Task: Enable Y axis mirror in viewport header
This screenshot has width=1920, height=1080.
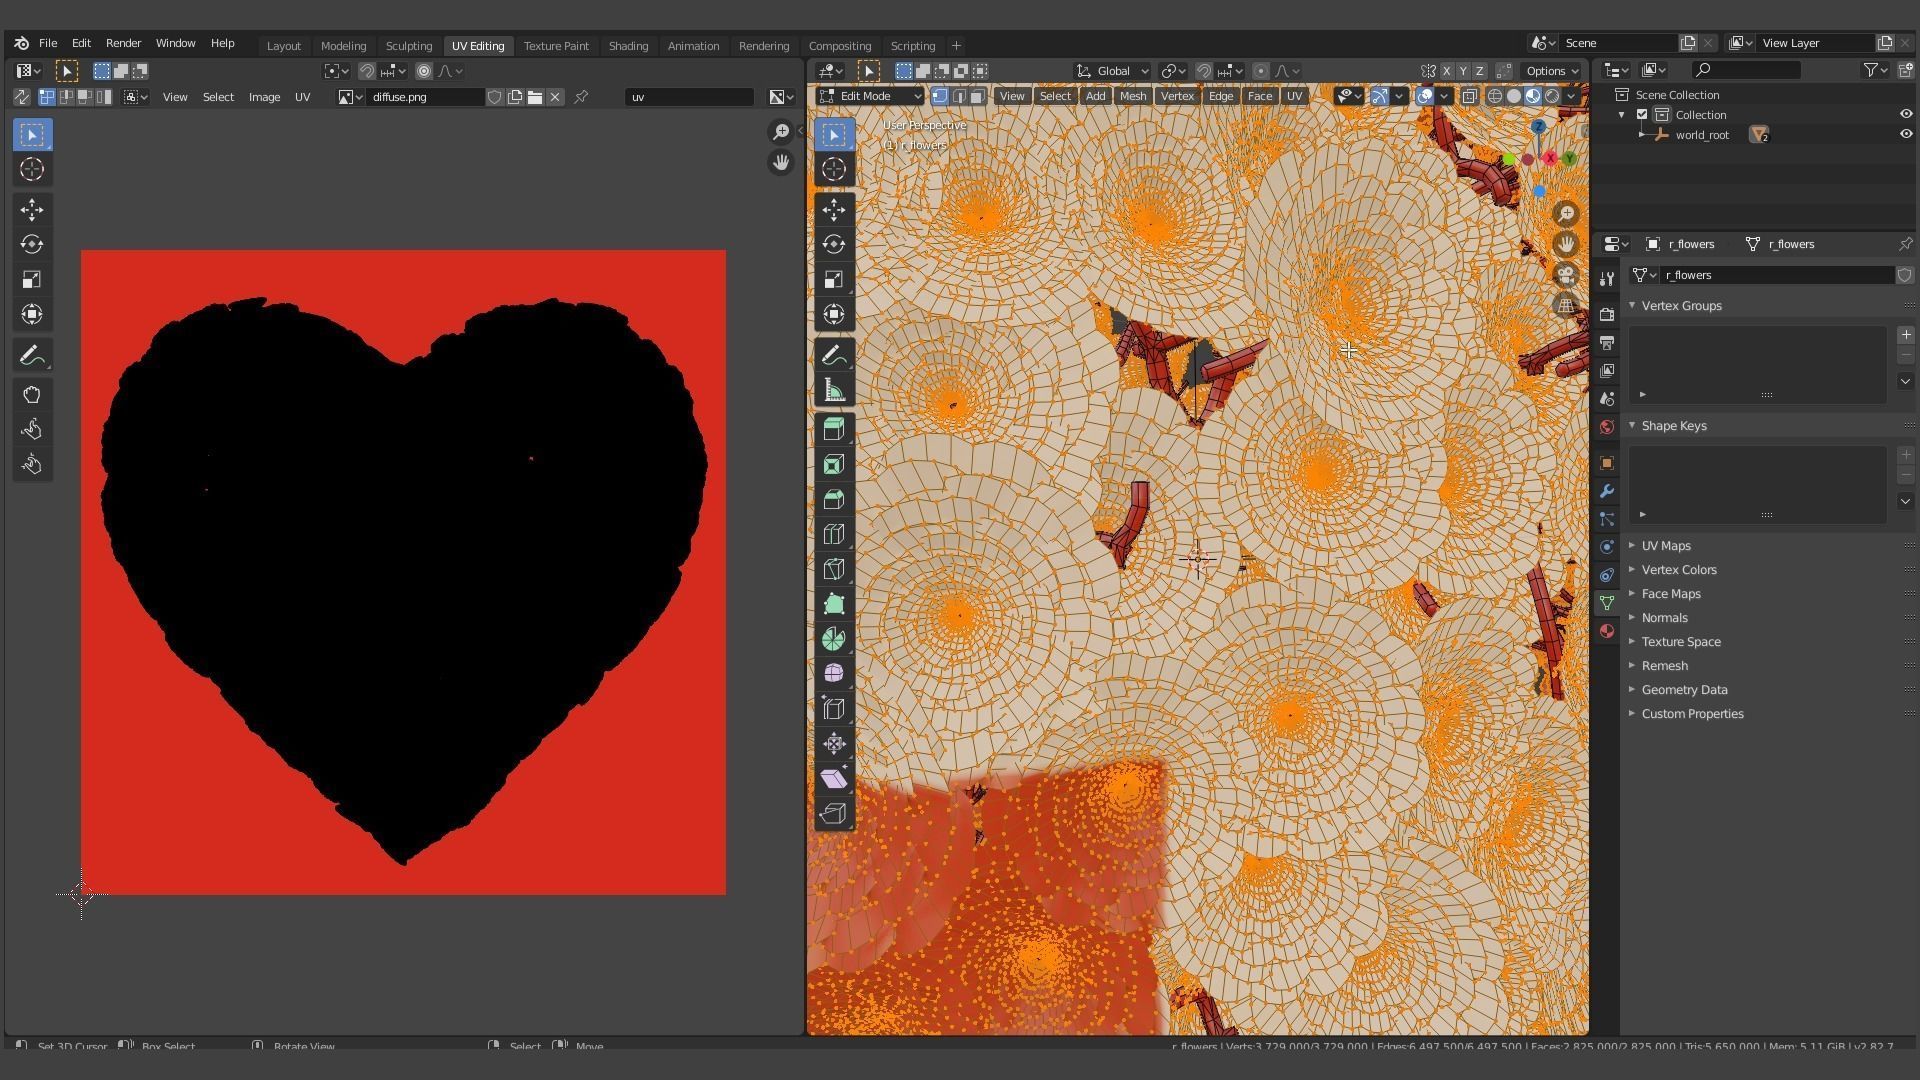Action: click(x=1463, y=71)
